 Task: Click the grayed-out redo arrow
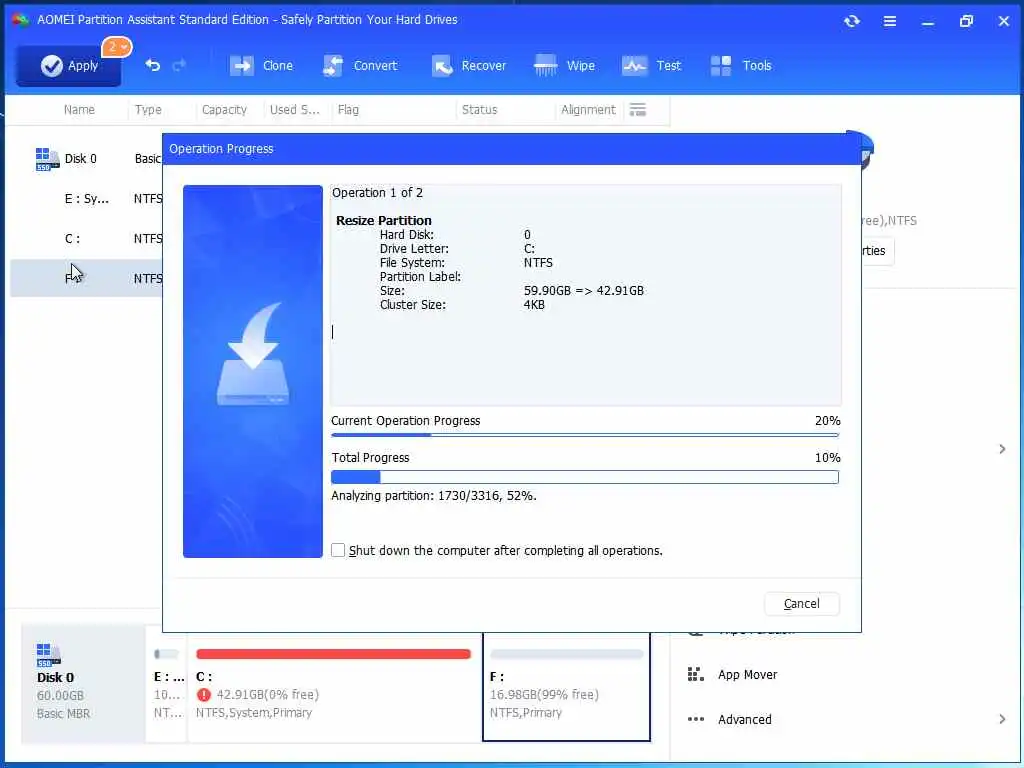(x=179, y=65)
